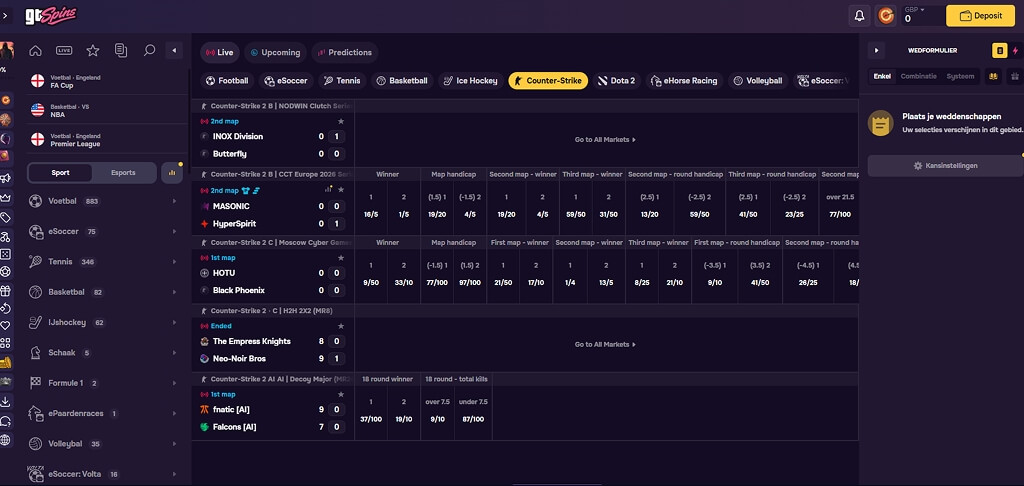Favorite the INOX Division match star
1024x486 pixels.
point(340,122)
